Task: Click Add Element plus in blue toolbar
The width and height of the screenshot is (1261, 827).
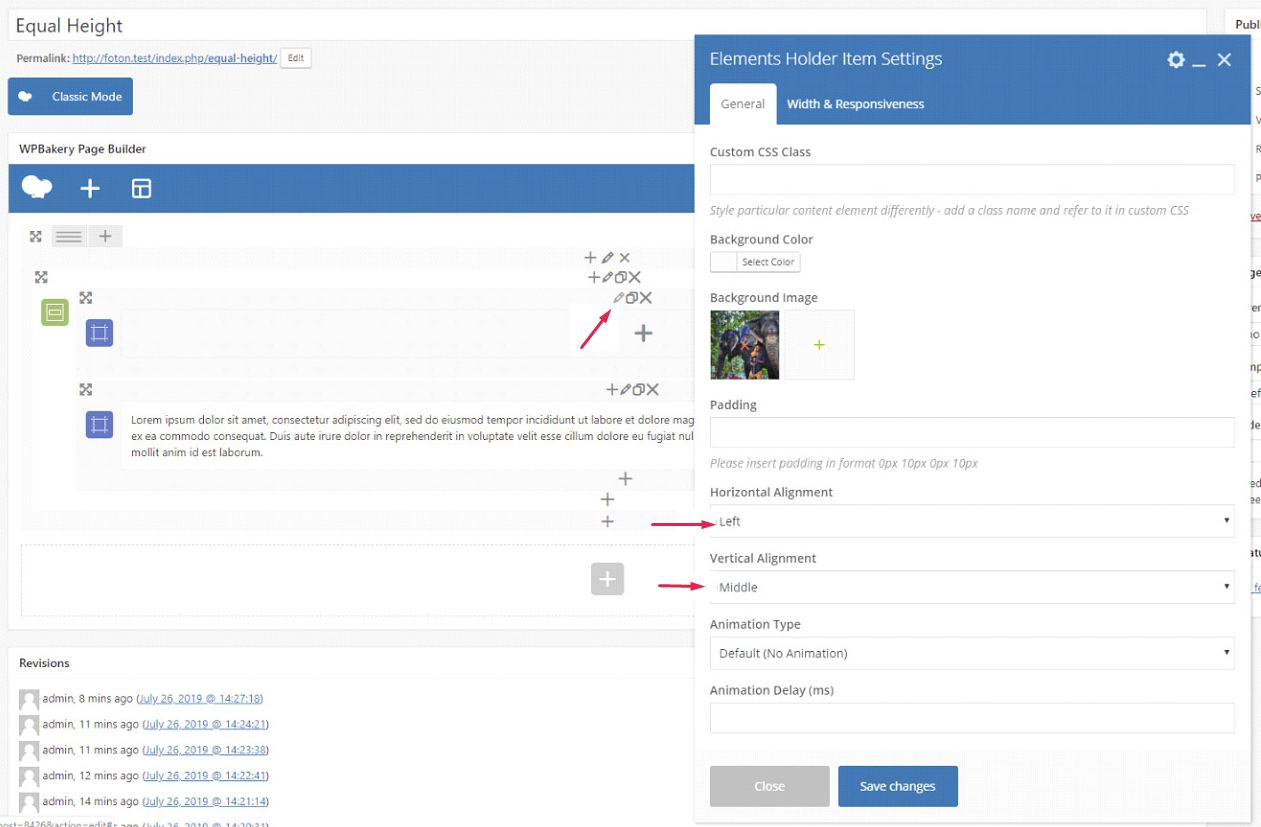Action: [x=90, y=189]
